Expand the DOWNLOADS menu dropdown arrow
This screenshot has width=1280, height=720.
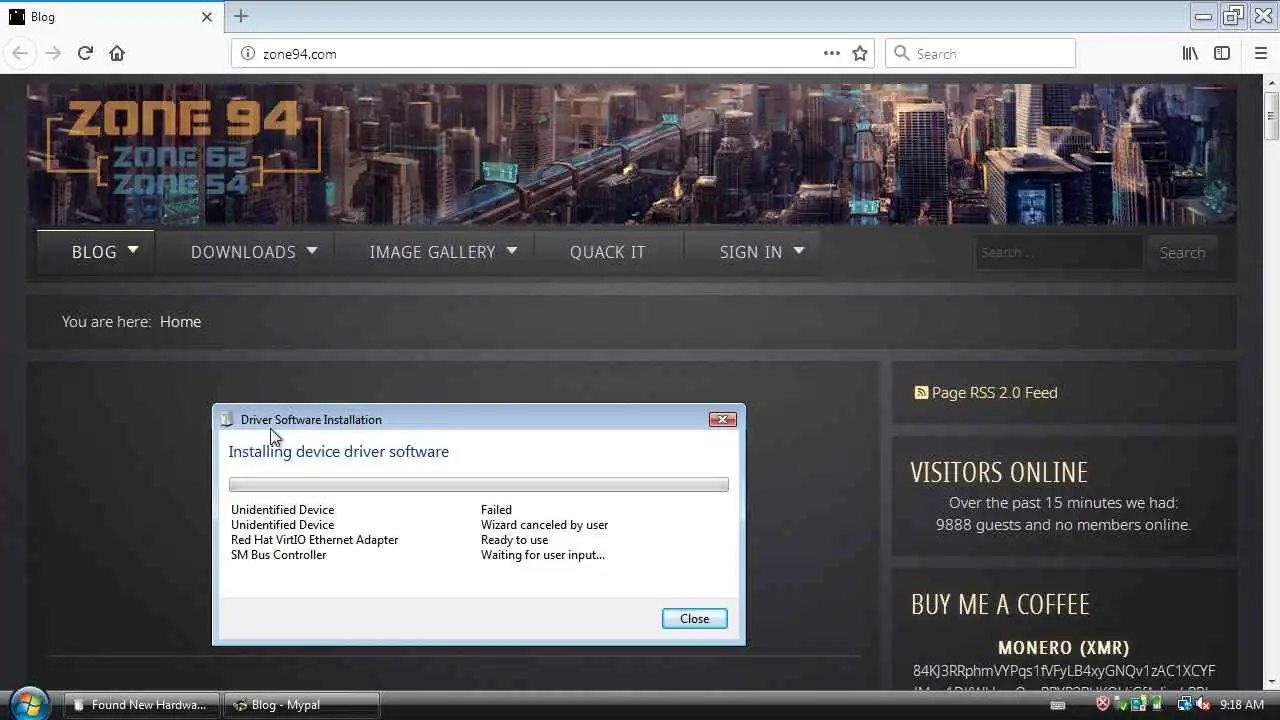click(312, 250)
